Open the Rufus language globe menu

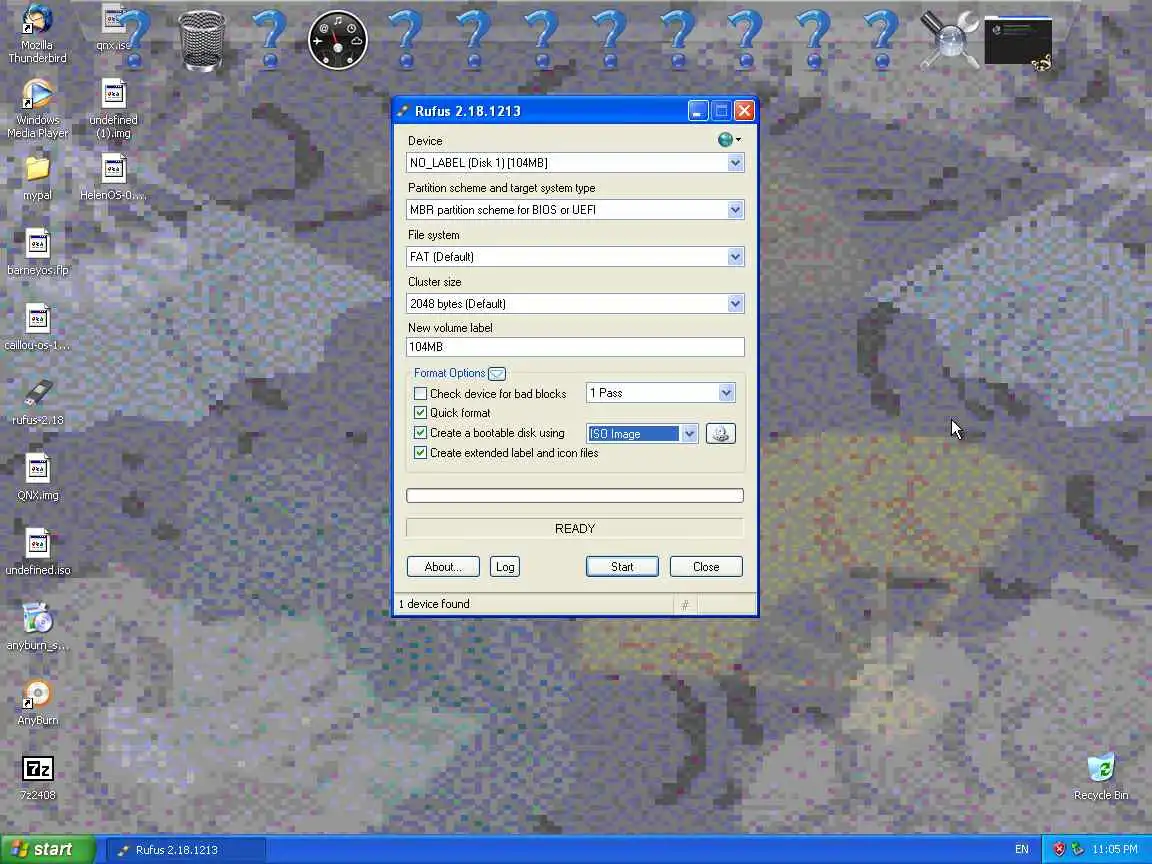(728, 140)
